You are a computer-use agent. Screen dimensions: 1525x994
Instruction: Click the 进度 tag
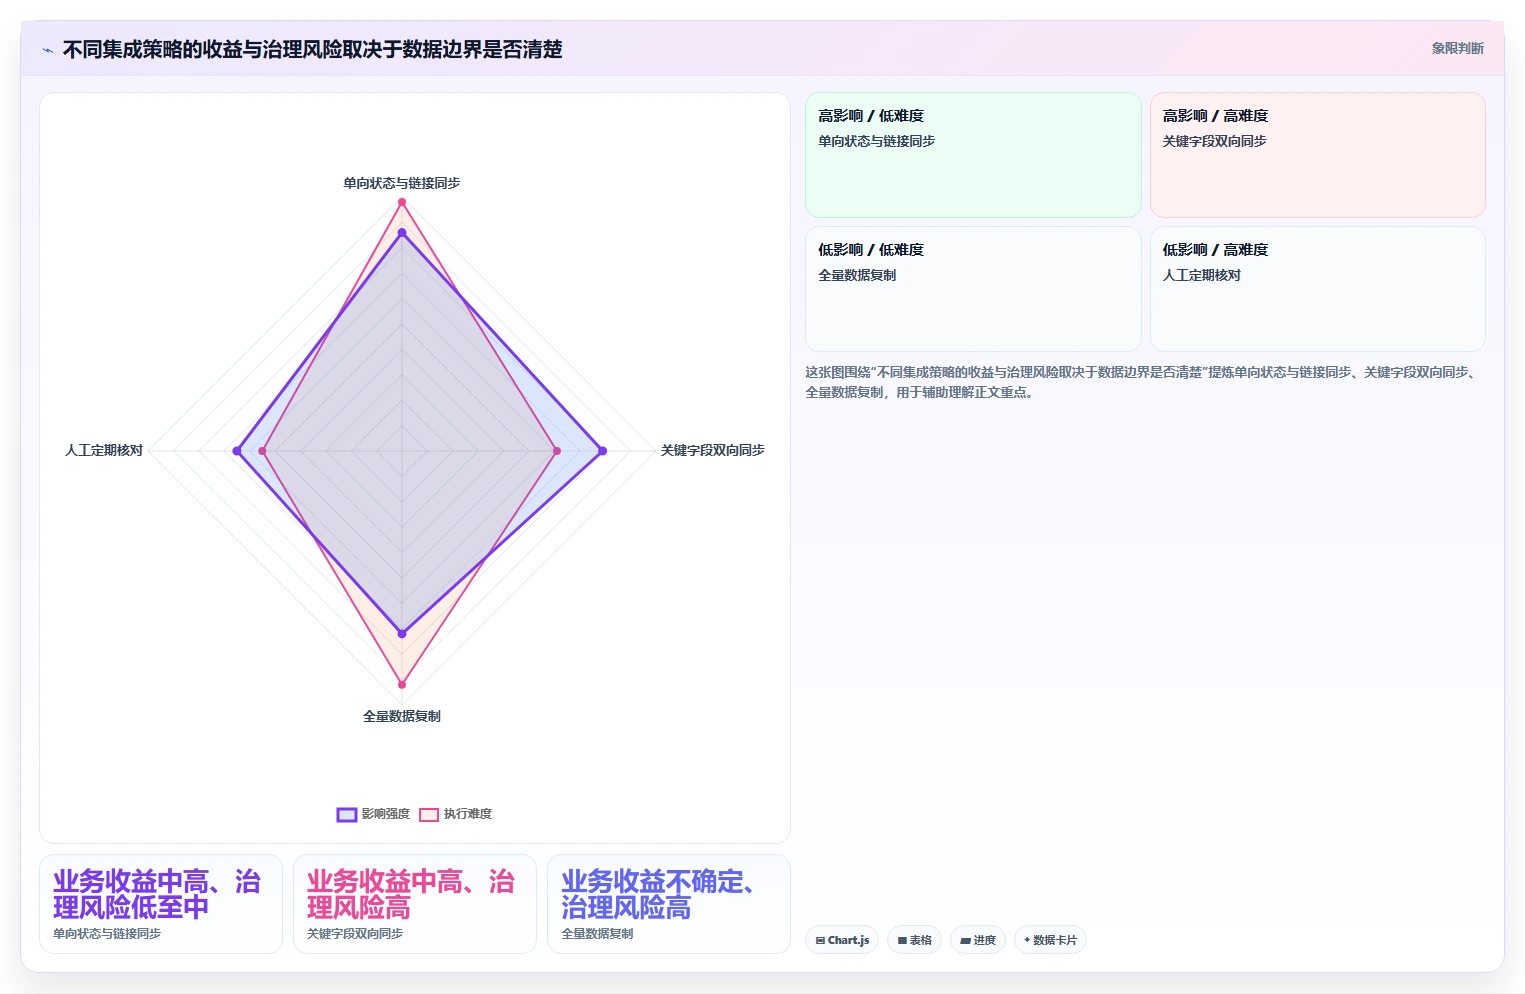pyautogui.click(x=977, y=940)
